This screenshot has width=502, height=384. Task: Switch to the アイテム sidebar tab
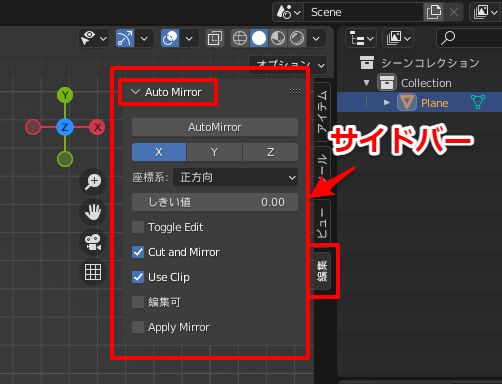322,111
